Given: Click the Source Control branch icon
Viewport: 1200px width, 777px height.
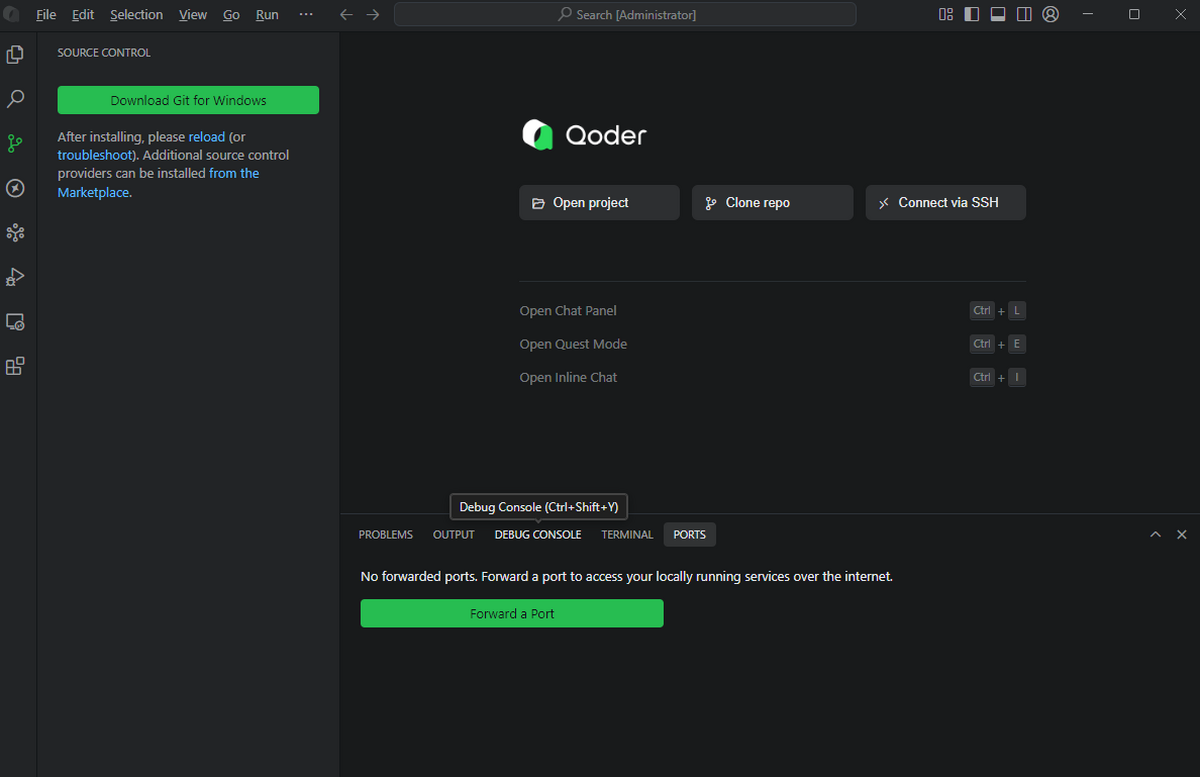Looking at the screenshot, I should tap(15, 144).
